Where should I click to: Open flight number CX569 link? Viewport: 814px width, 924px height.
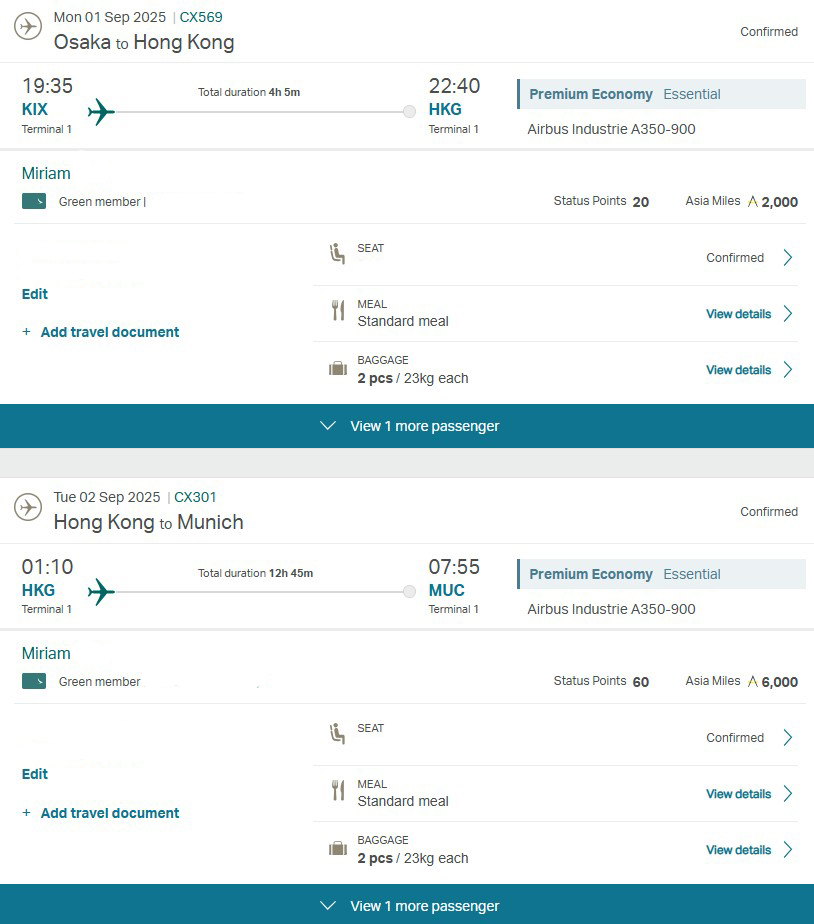click(x=201, y=17)
